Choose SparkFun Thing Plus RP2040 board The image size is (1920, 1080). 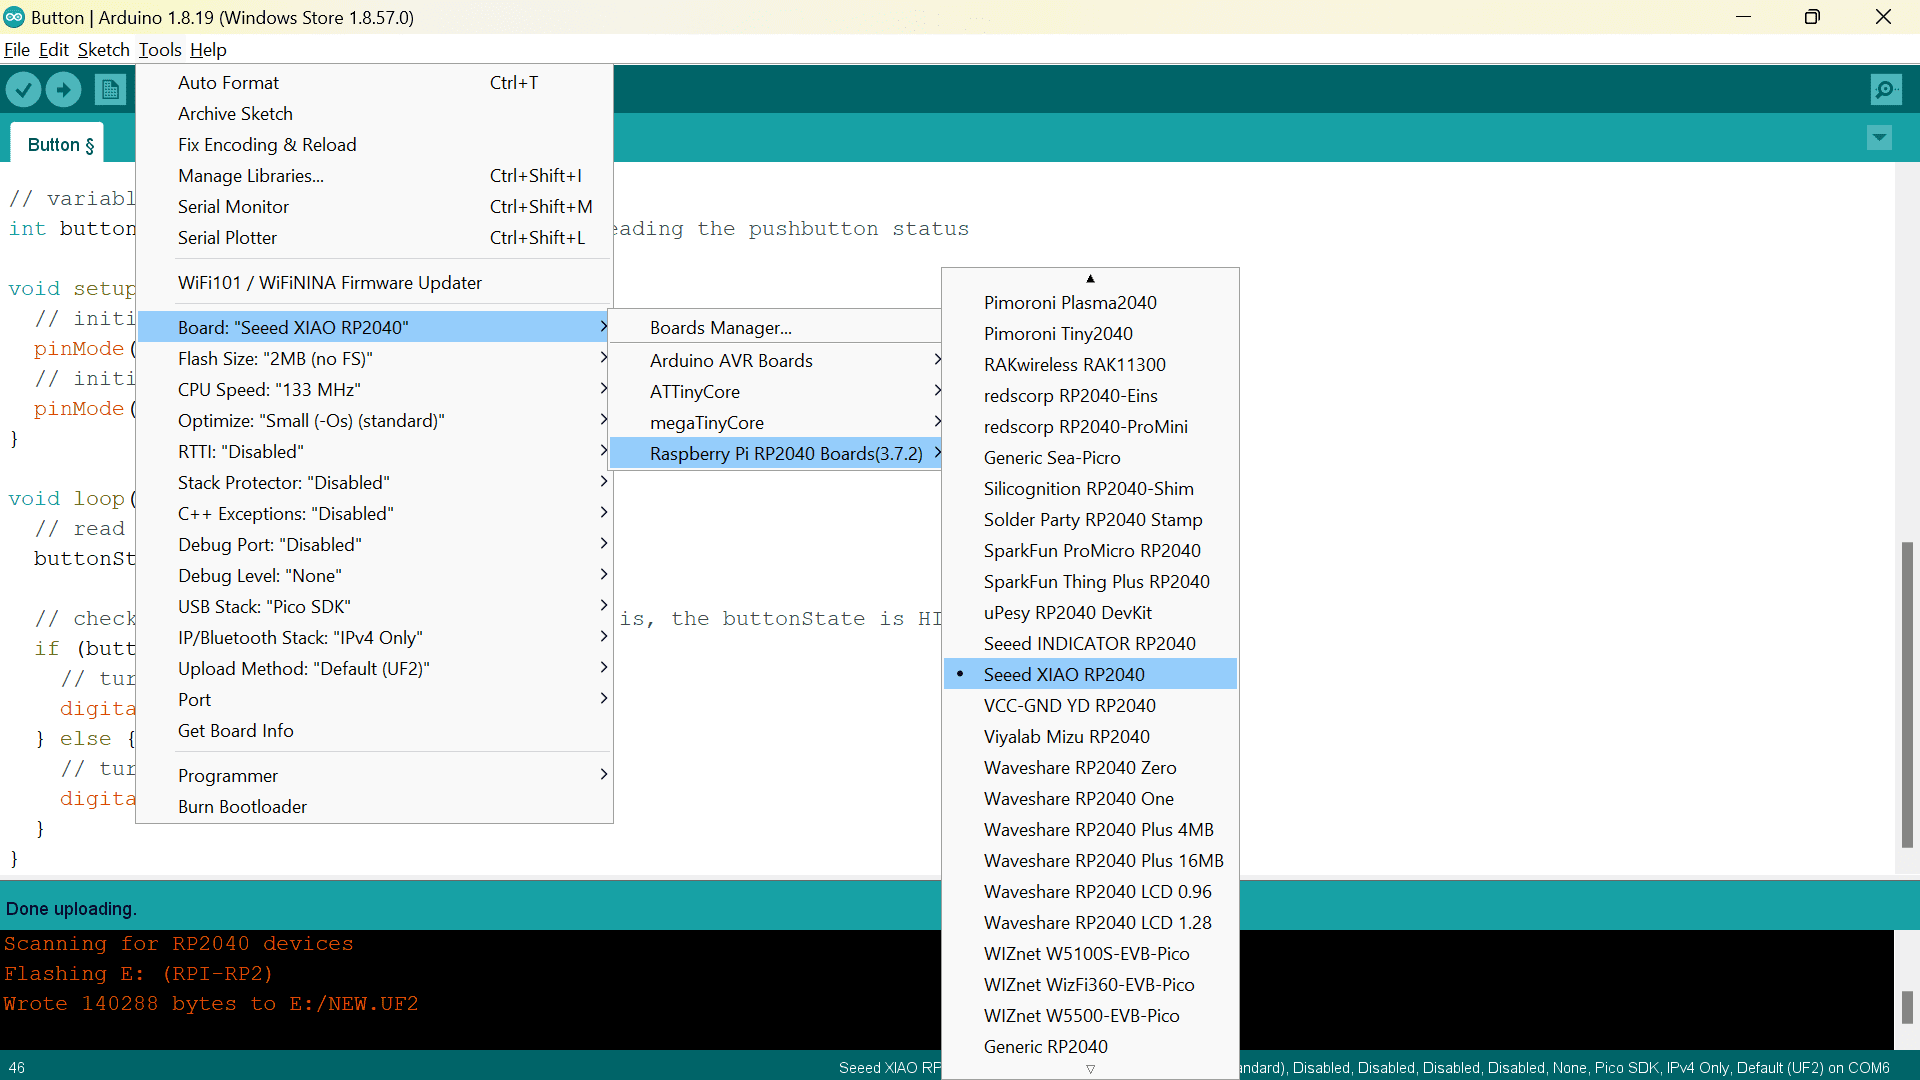click(x=1090, y=581)
